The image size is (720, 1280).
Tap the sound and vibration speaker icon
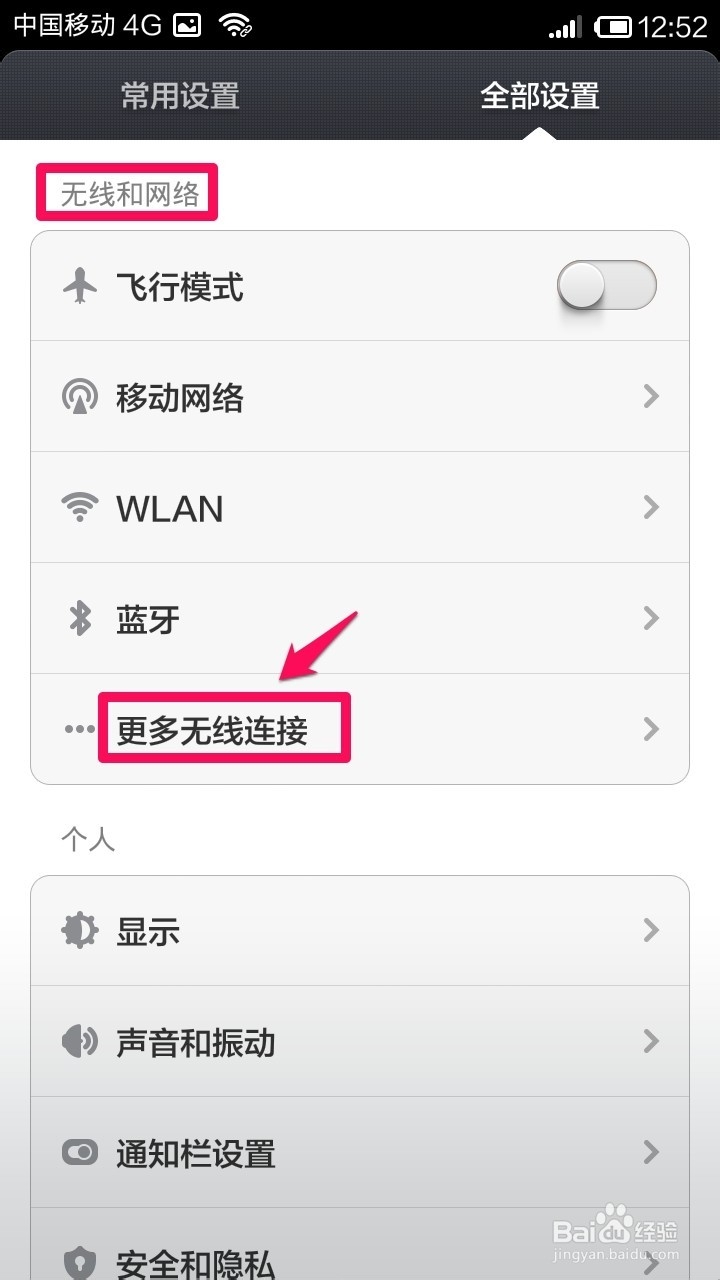(x=80, y=1042)
